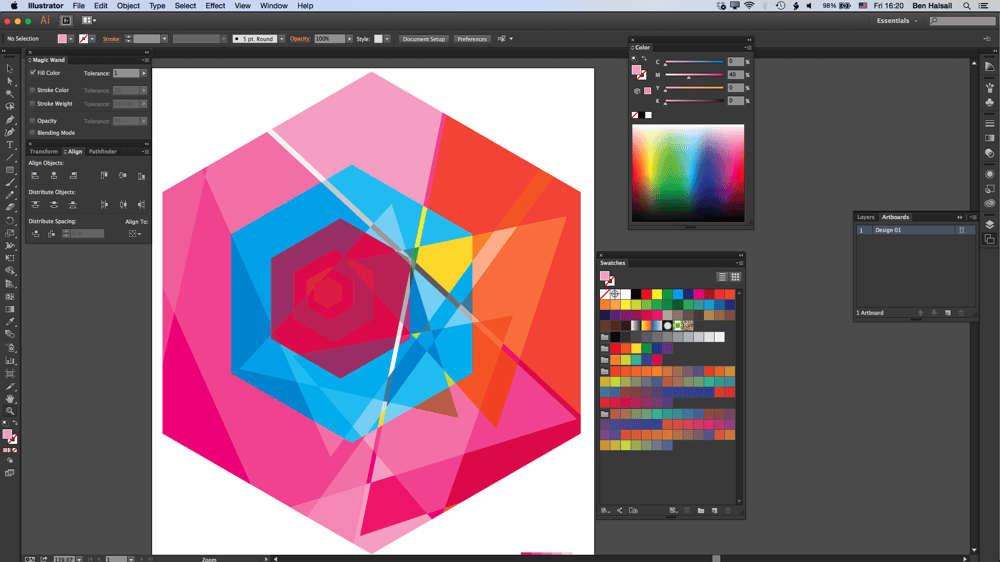The image size is (1000, 562).
Task: Switch to the Layers tab
Action: point(865,217)
